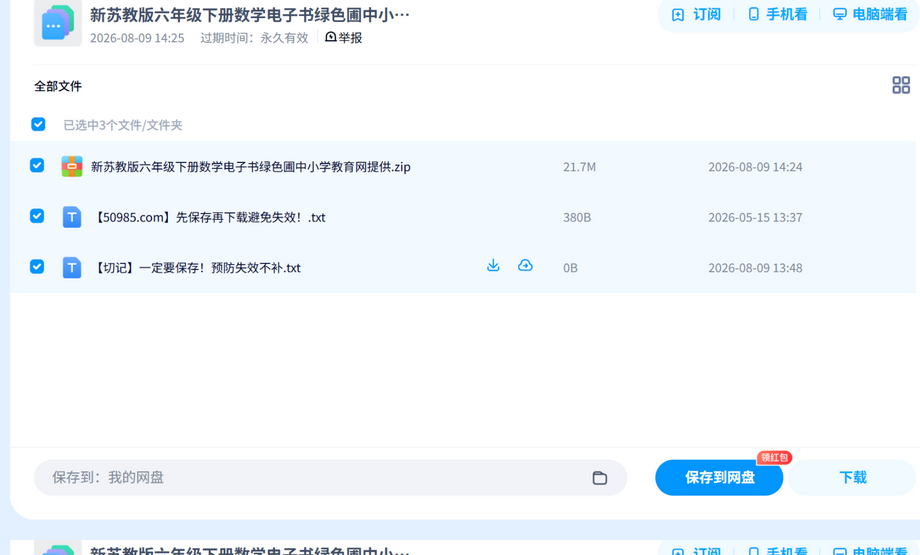Click the 全部文件 breadcrumb label

point(58,86)
